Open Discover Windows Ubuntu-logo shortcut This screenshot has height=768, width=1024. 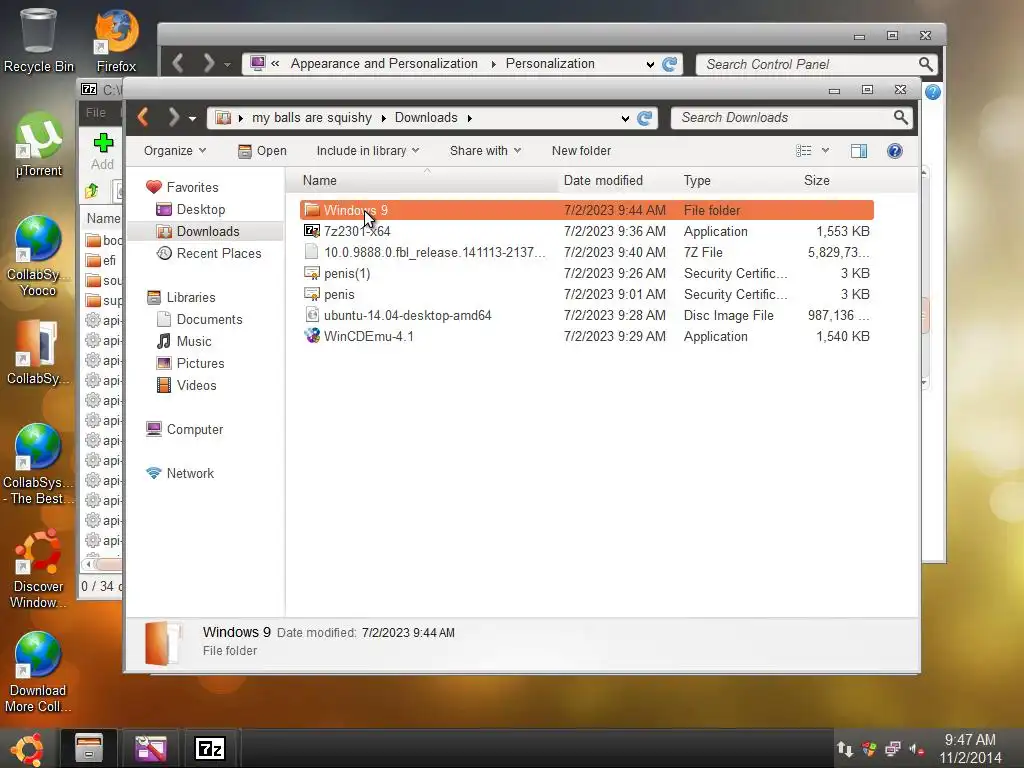point(38,568)
